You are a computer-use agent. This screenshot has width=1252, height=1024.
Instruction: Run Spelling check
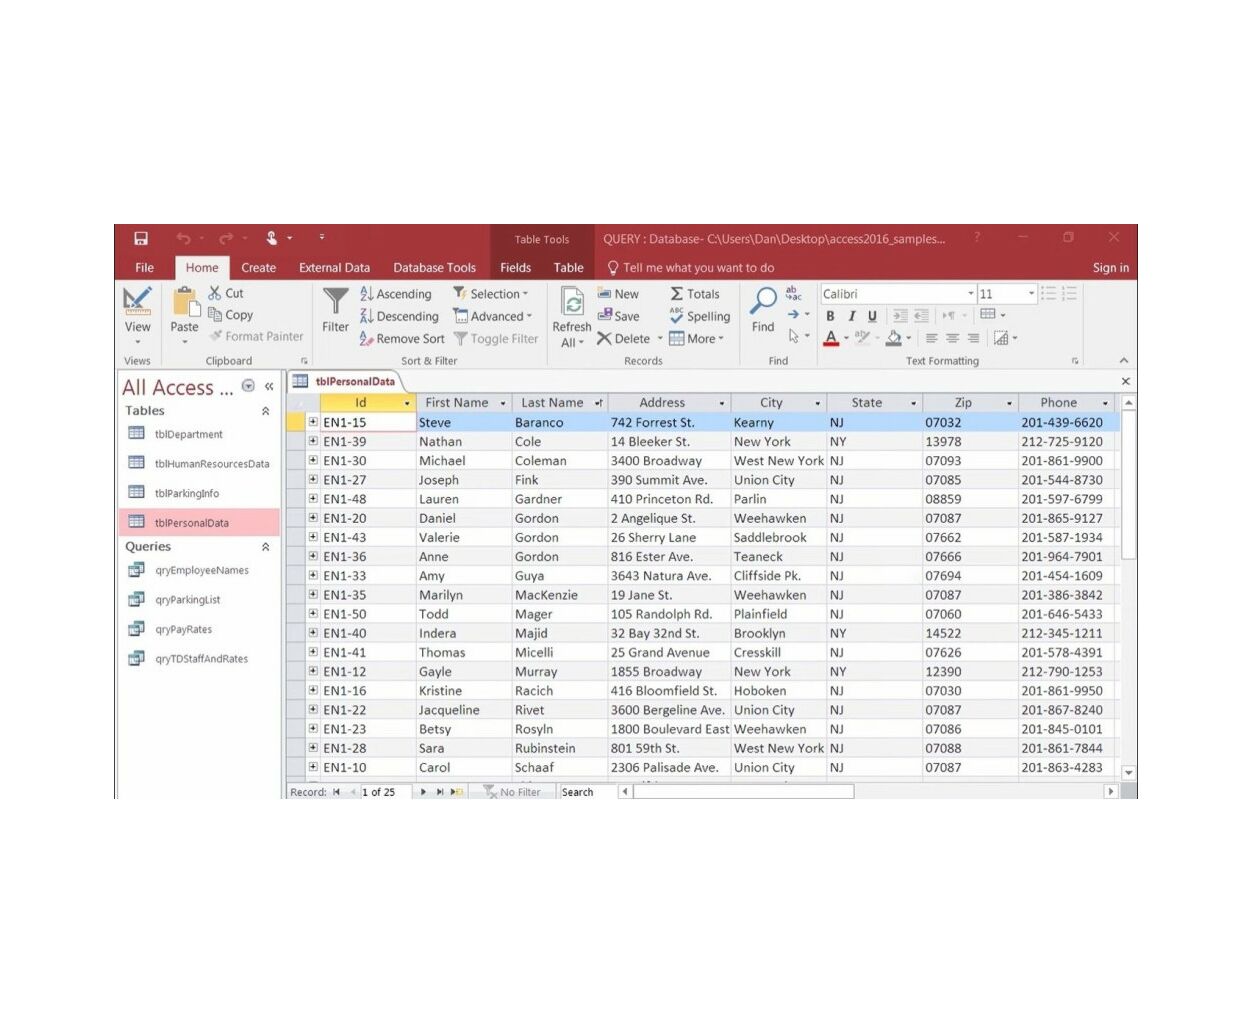700,316
